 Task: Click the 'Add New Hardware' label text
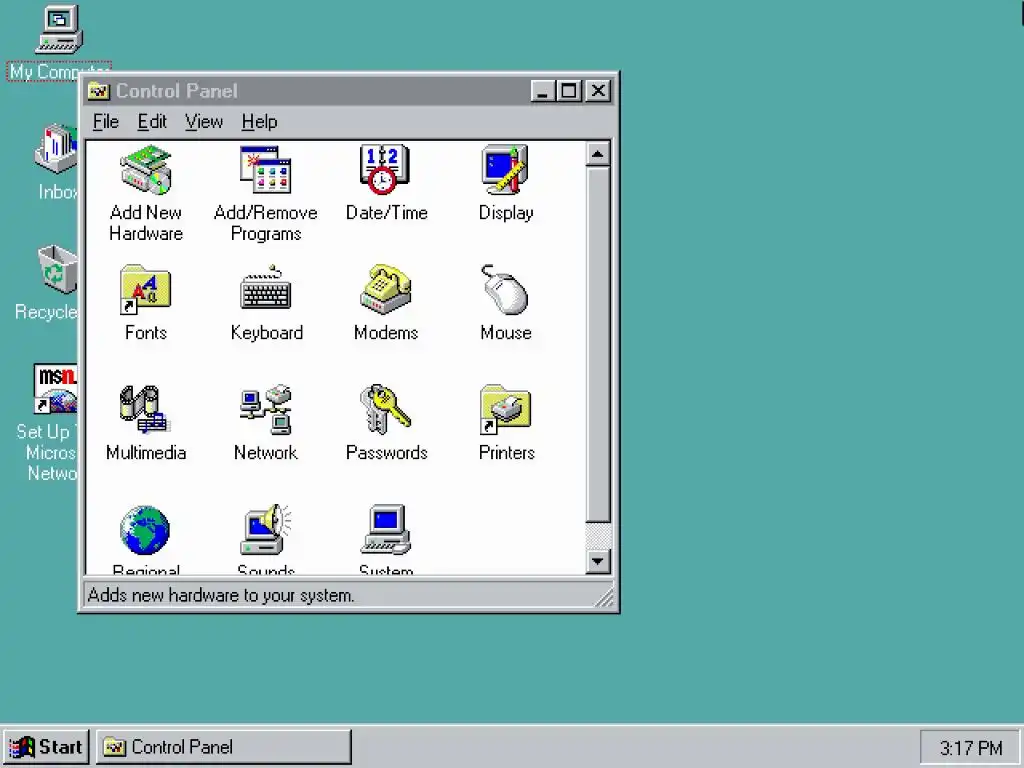point(146,223)
